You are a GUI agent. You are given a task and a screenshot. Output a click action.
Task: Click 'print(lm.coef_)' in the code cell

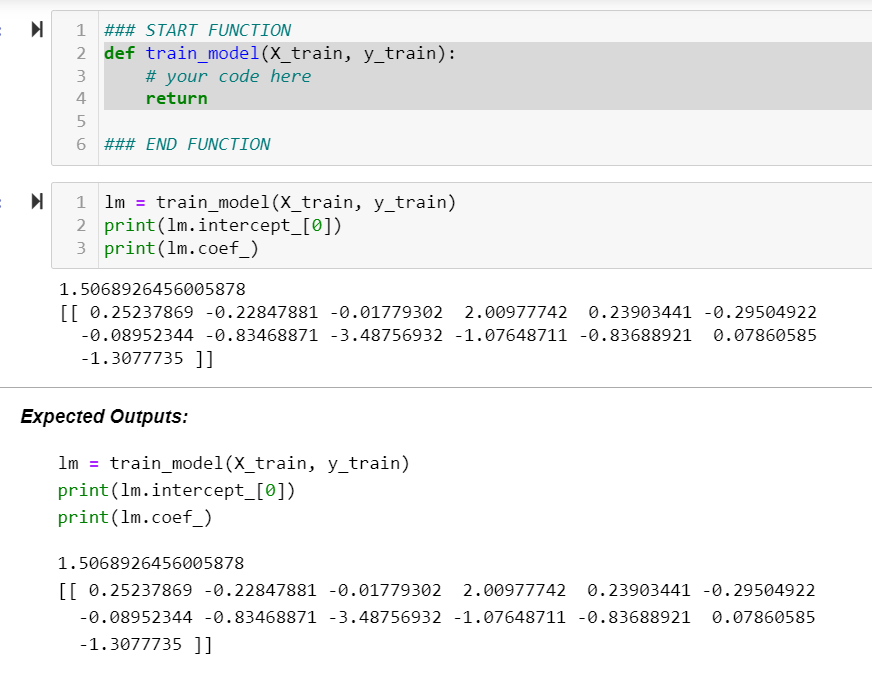pyautogui.click(x=181, y=248)
